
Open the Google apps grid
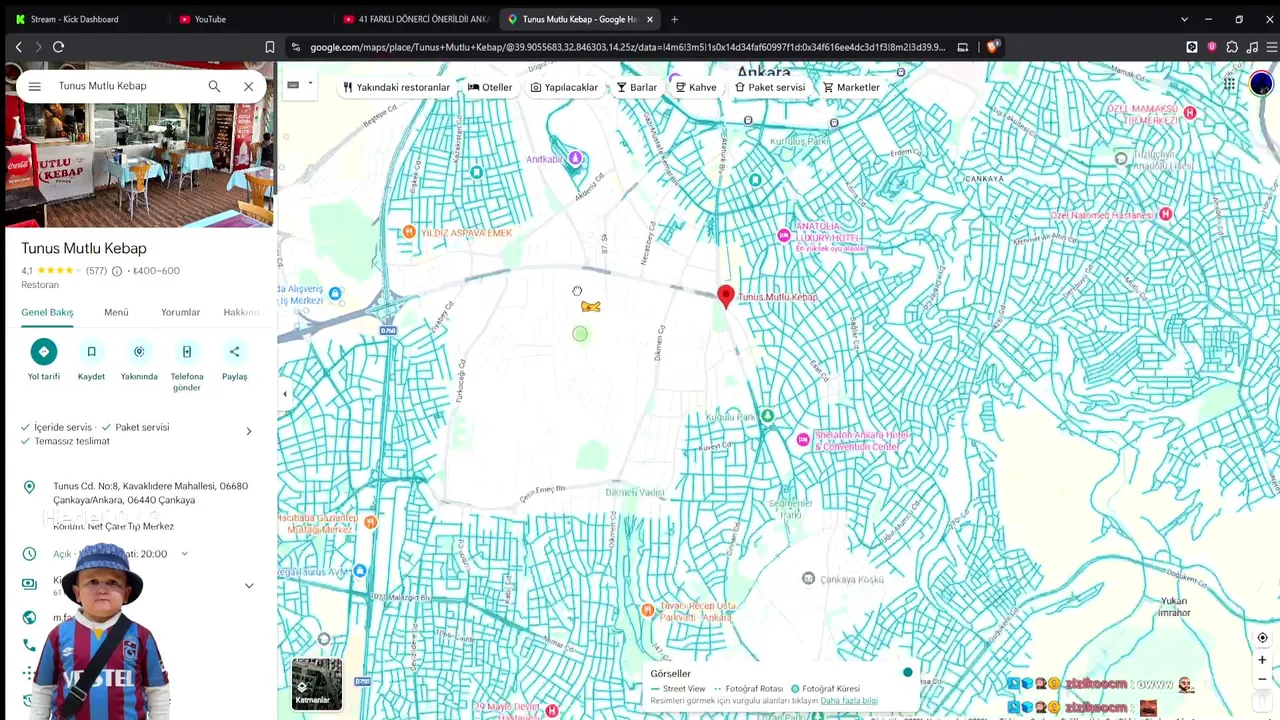pos(1229,84)
